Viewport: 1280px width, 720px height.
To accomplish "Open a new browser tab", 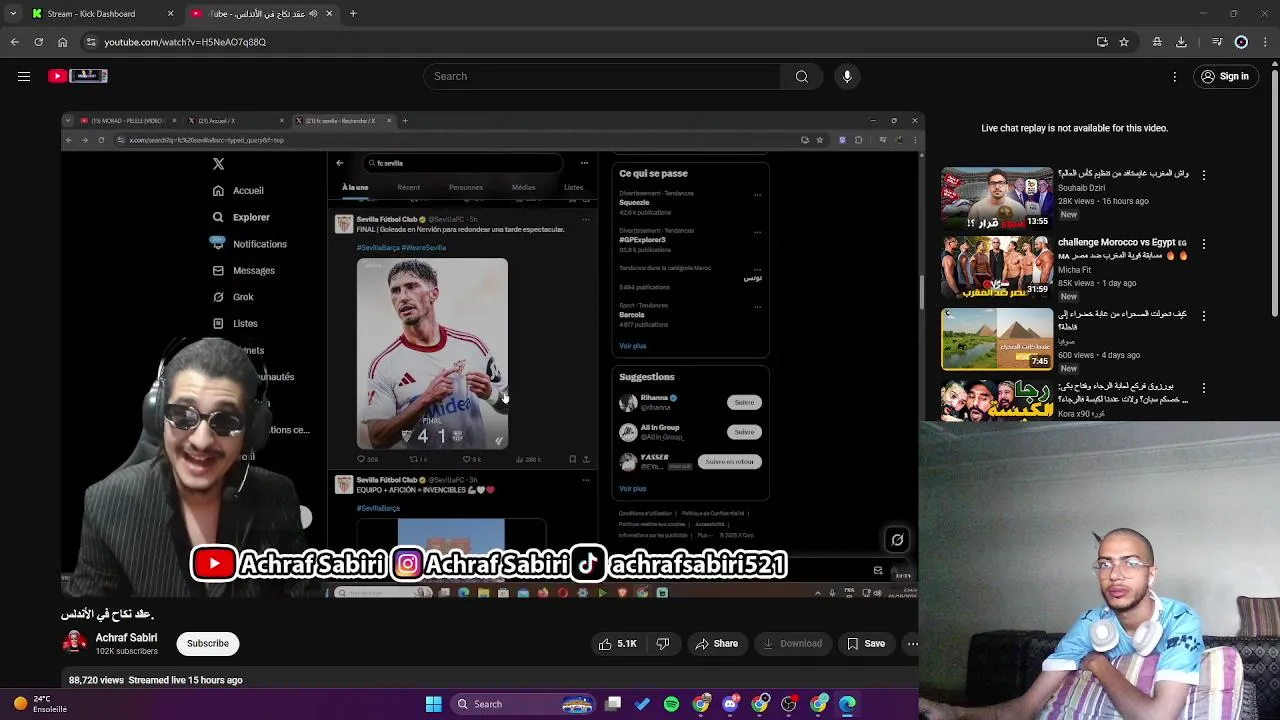I will (353, 14).
